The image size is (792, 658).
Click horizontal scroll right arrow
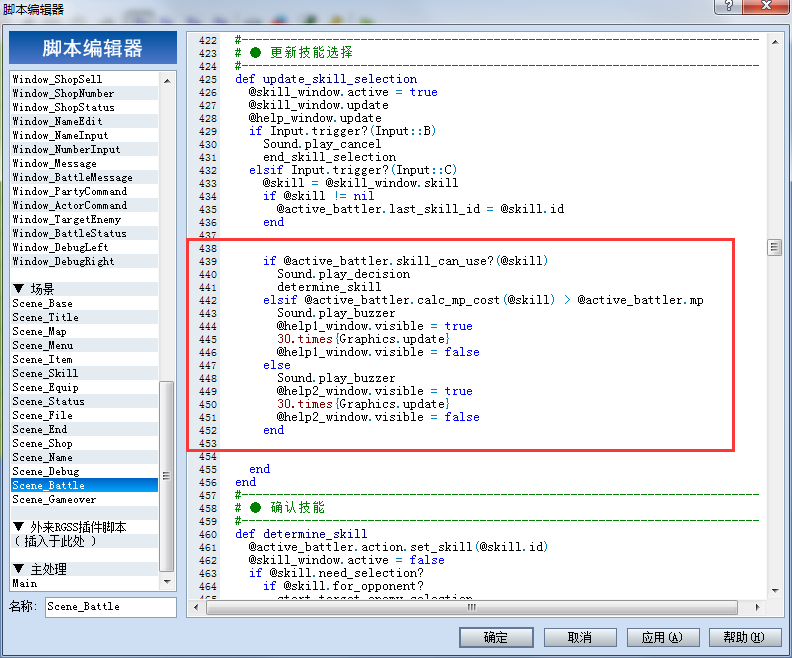(758, 608)
